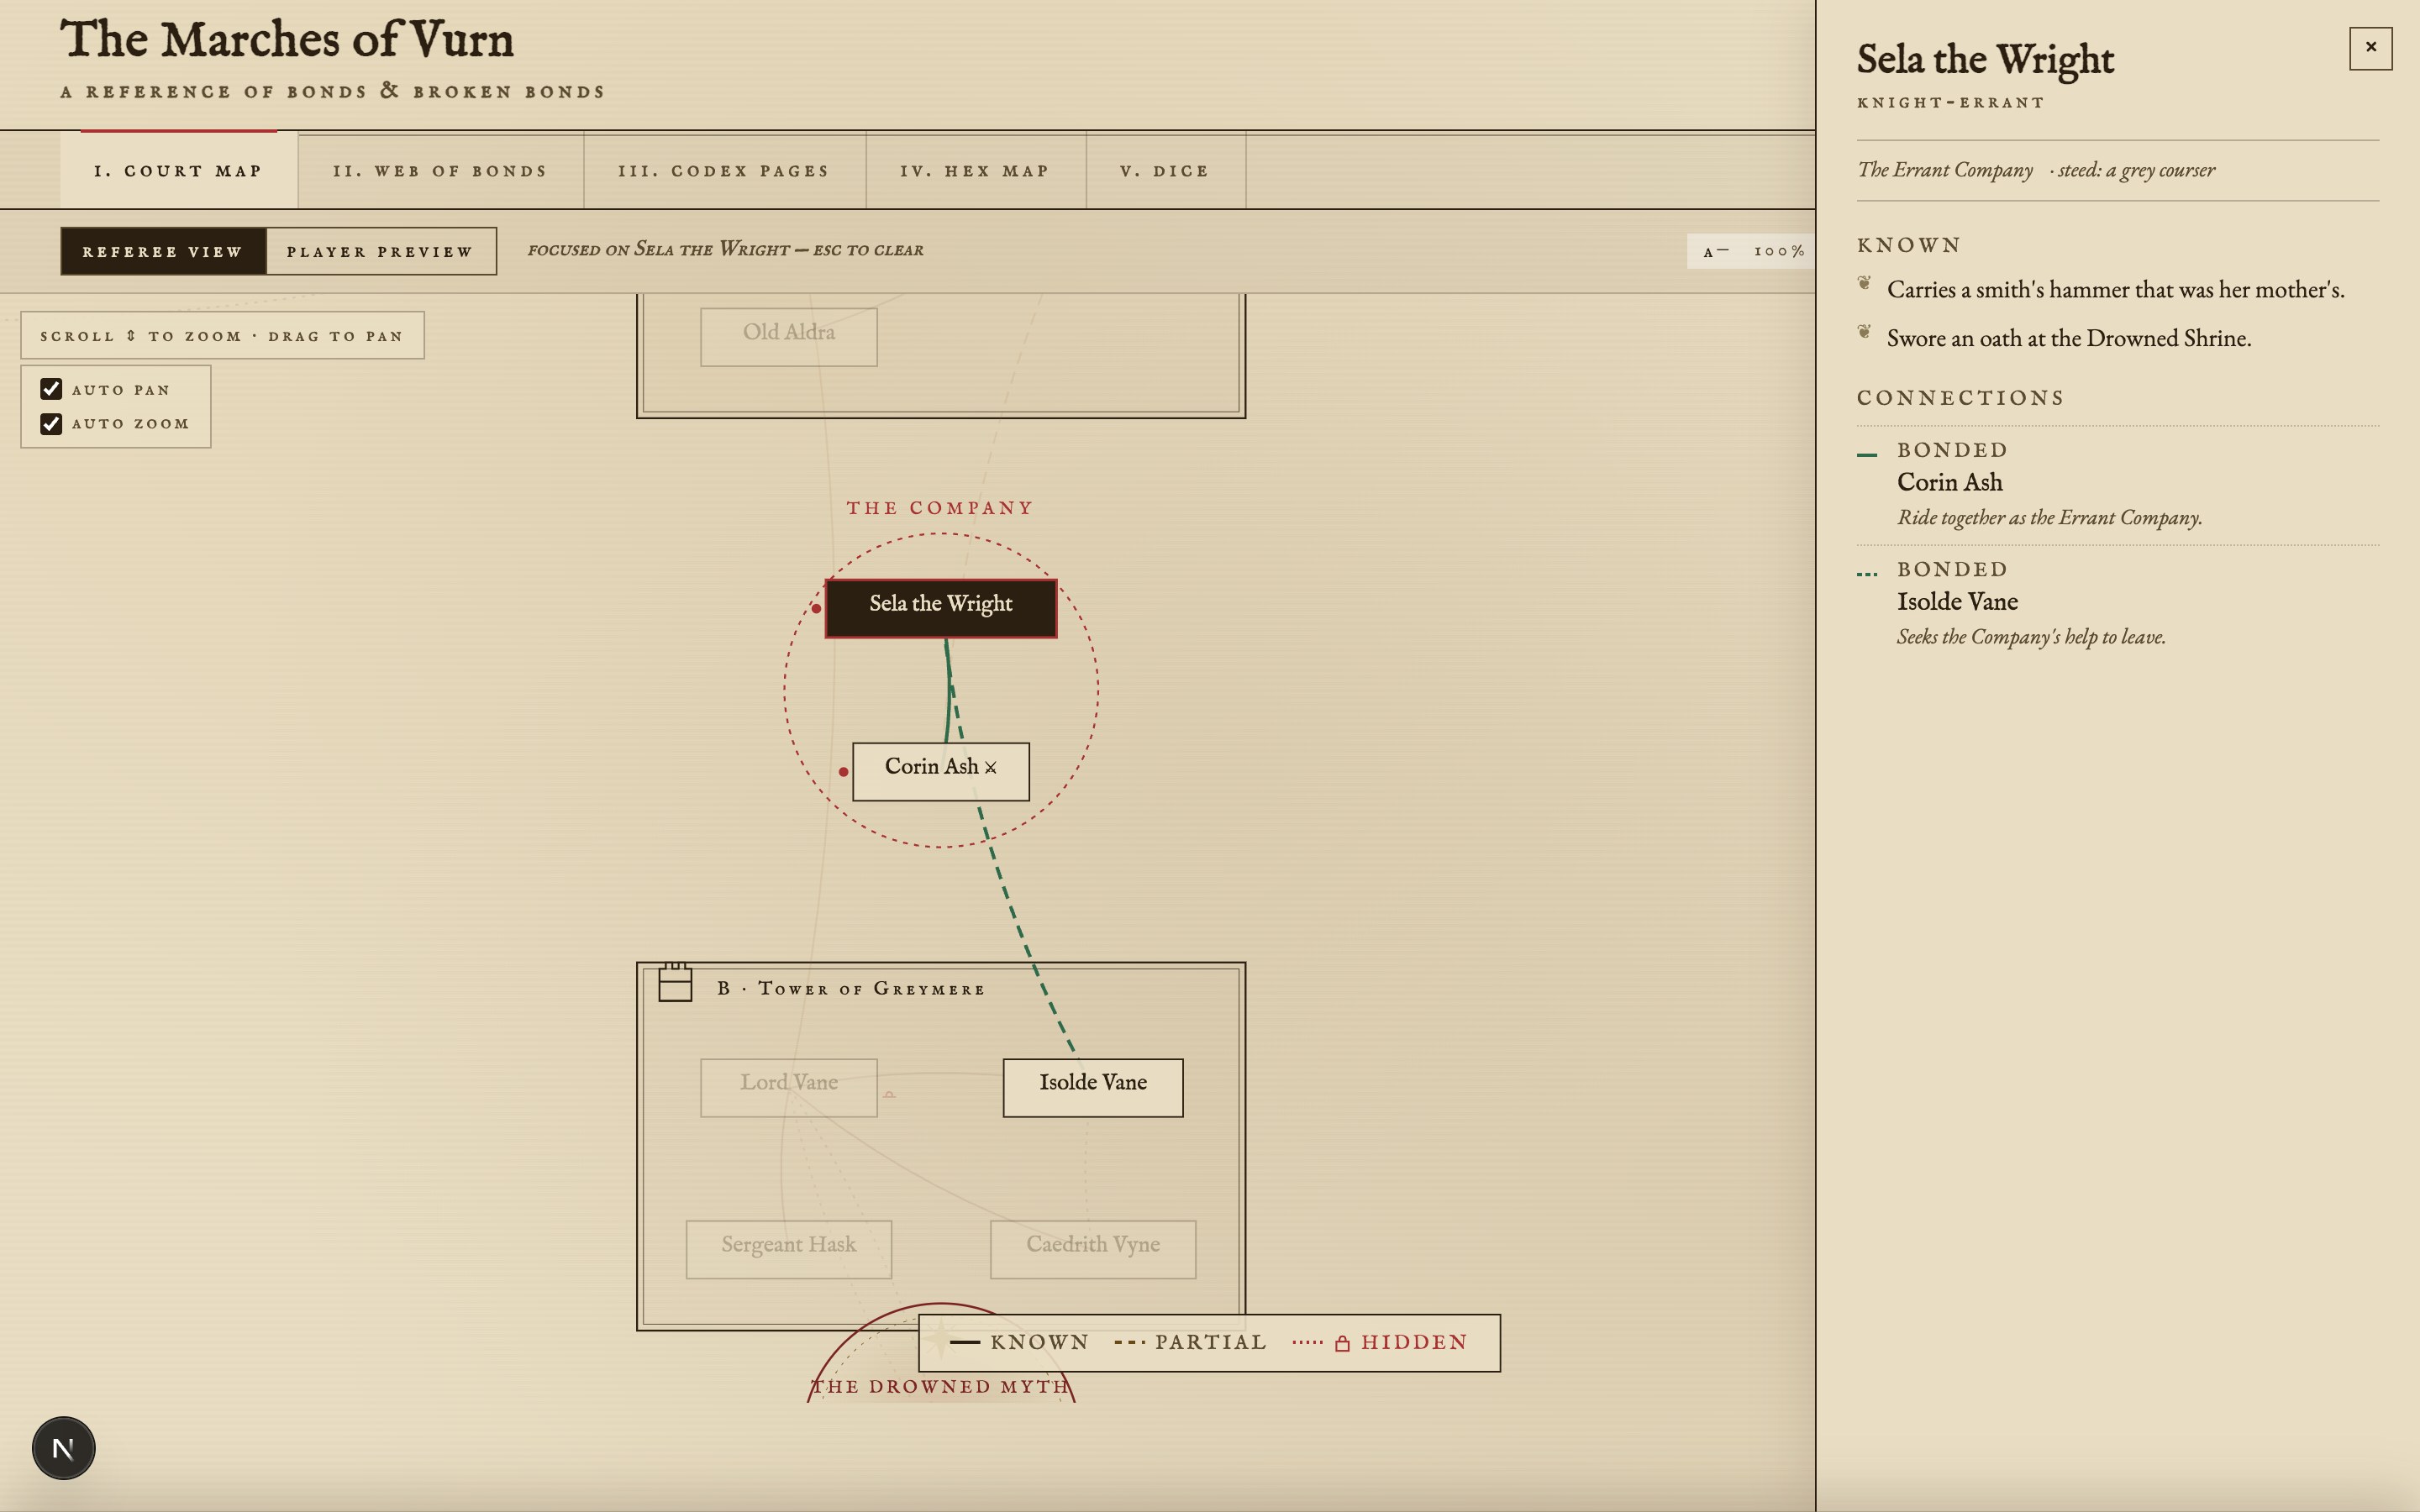Click the red dot left of Sela the Wright node
Image resolution: width=2420 pixels, height=1512 pixels.
tap(817, 608)
